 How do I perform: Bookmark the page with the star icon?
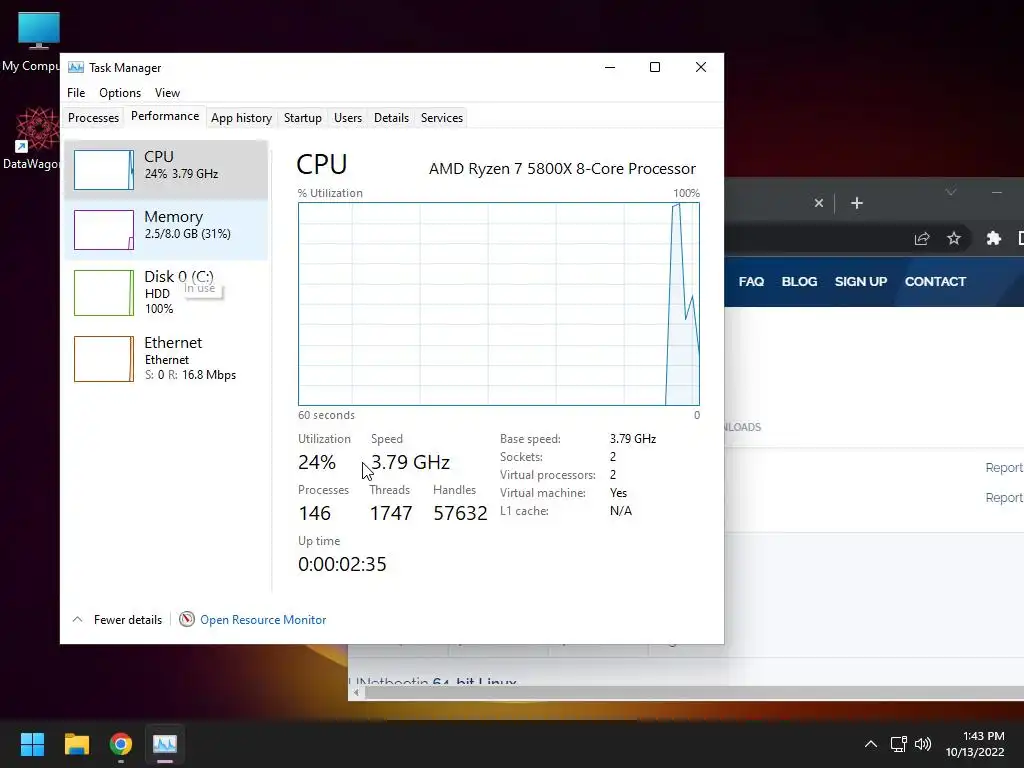coord(953,238)
